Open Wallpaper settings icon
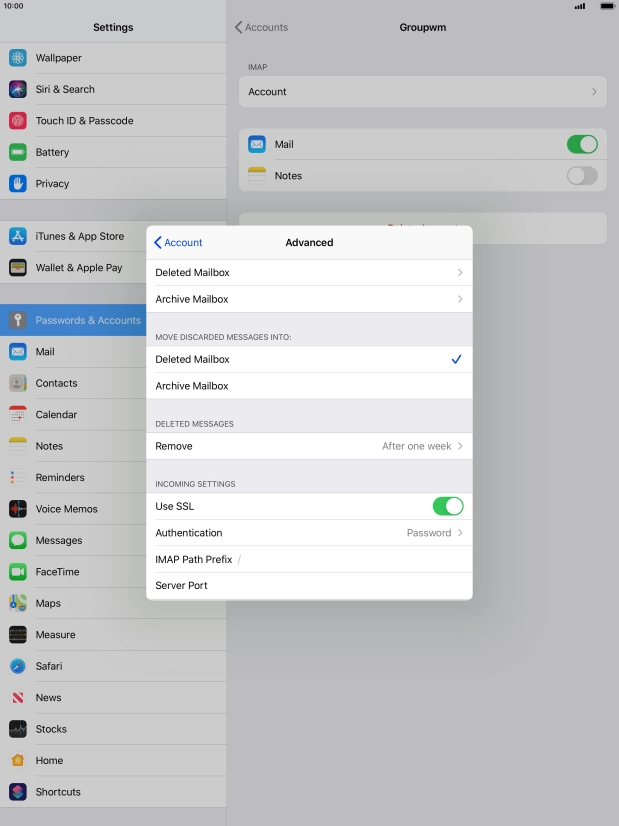Viewport: 619px width, 826px height. click(x=18, y=58)
